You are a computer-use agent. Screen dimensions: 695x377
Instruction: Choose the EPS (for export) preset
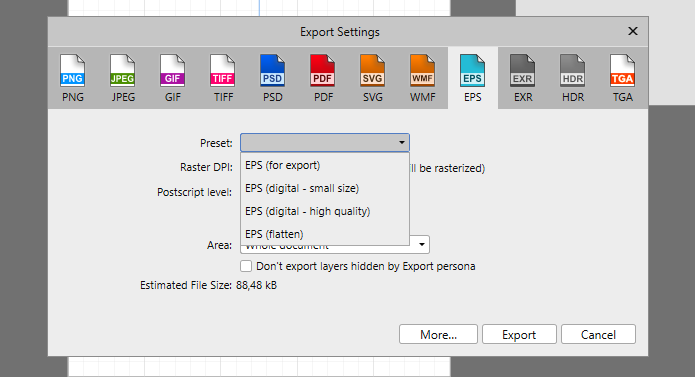(x=324, y=165)
